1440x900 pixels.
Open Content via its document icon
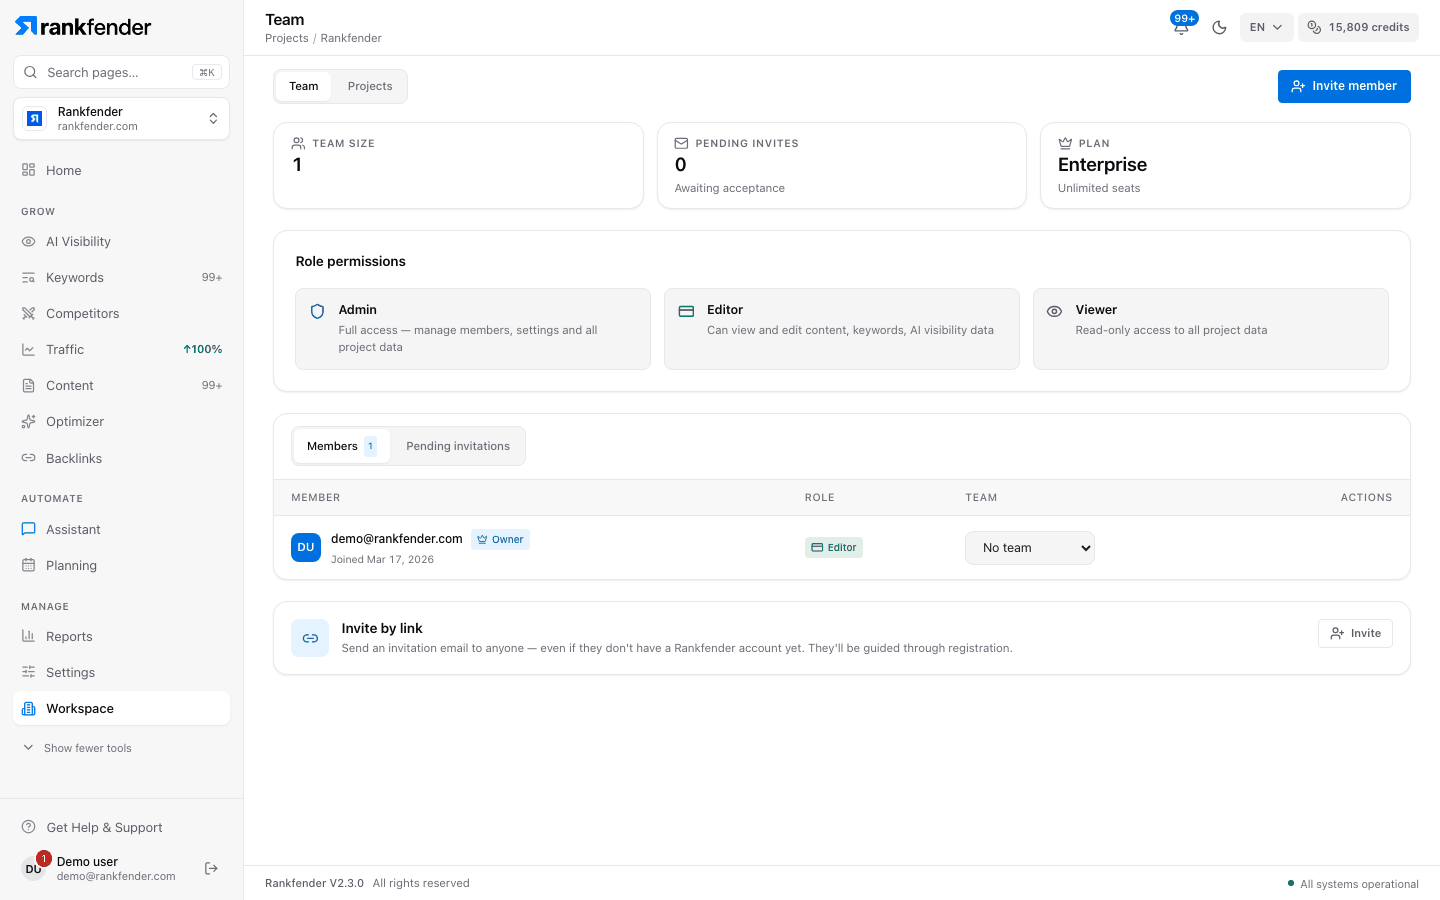pos(28,386)
